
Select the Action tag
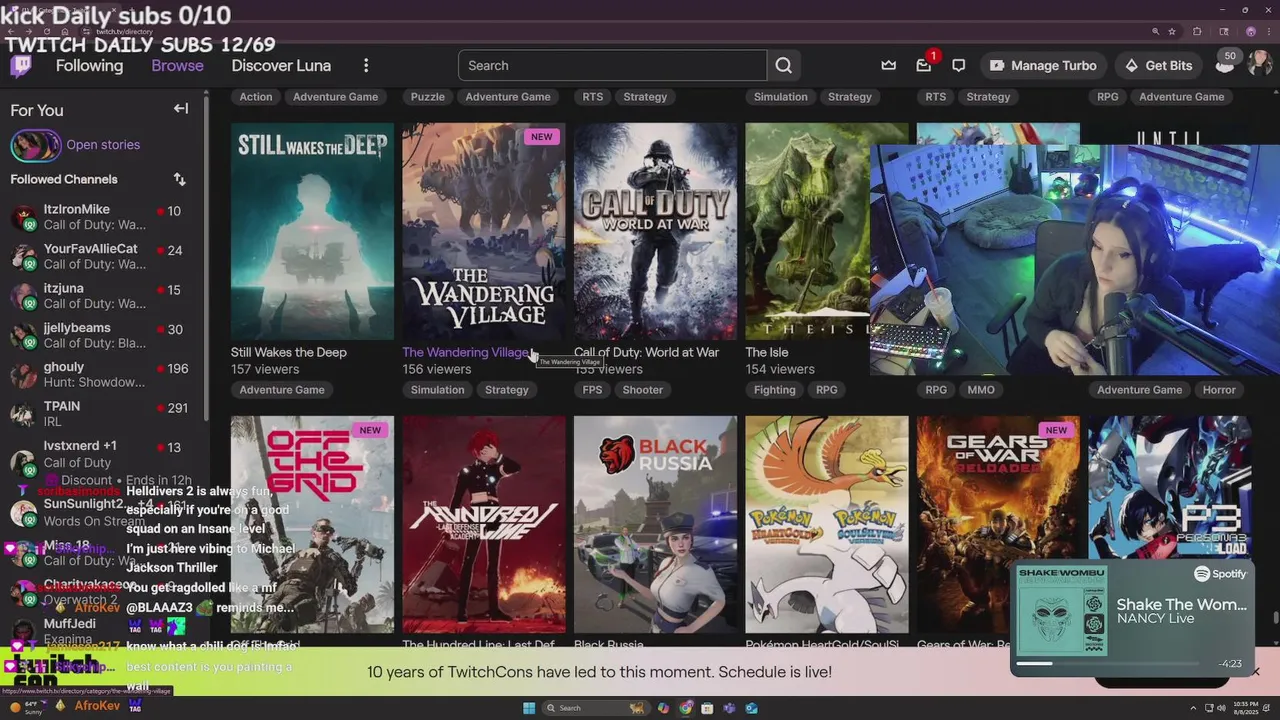pos(256,97)
